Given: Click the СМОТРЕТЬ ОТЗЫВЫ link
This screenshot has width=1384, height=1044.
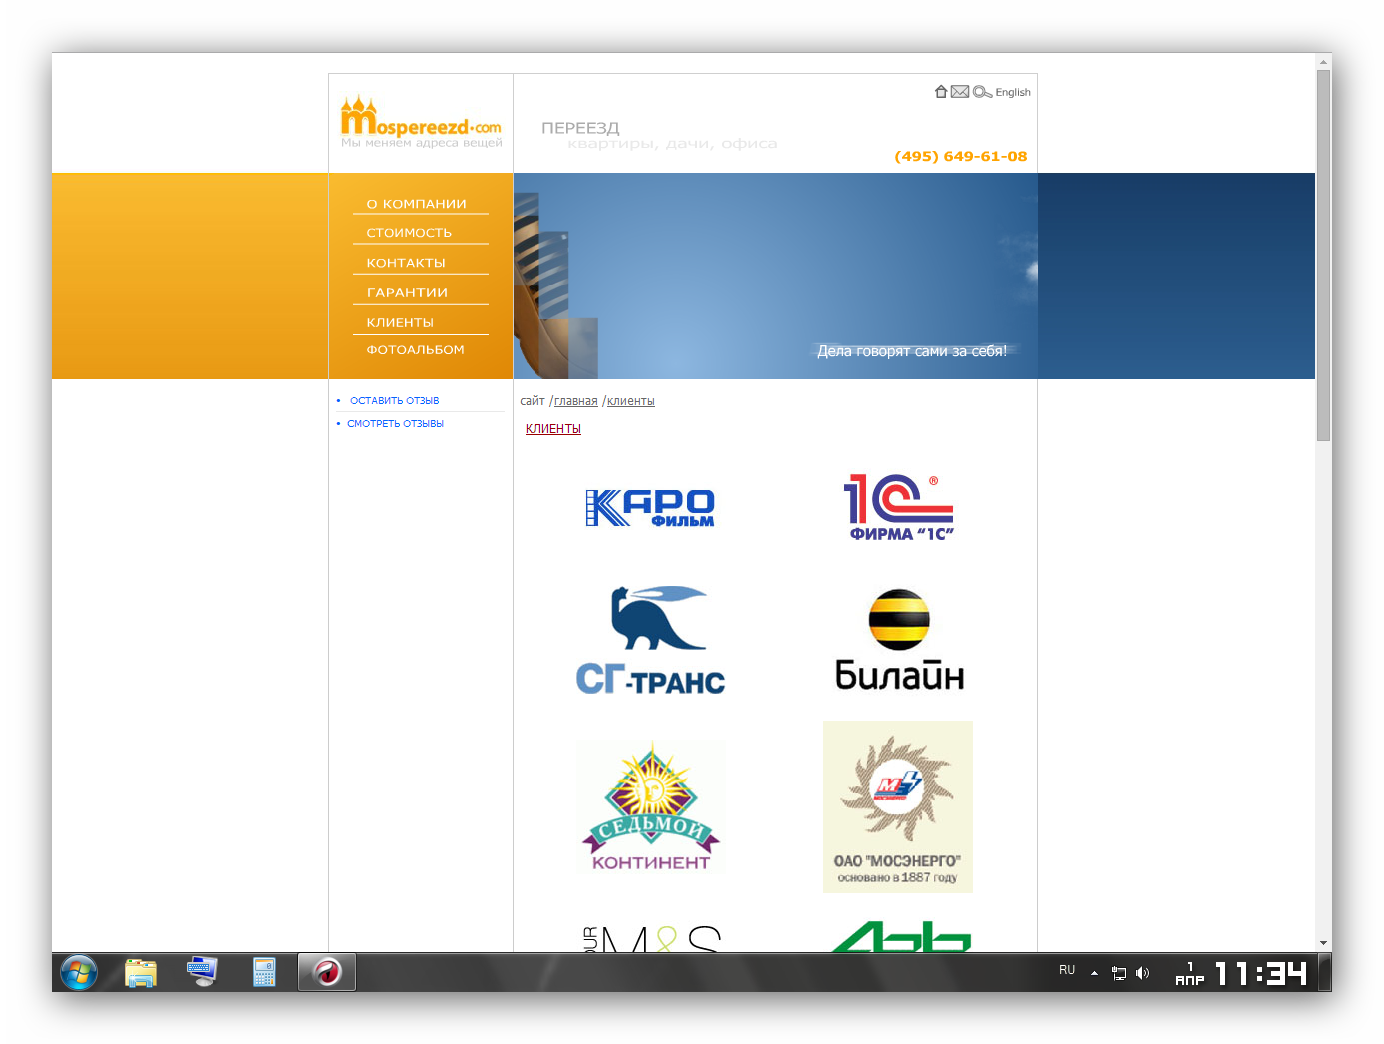Looking at the screenshot, I should click(396, 424).
